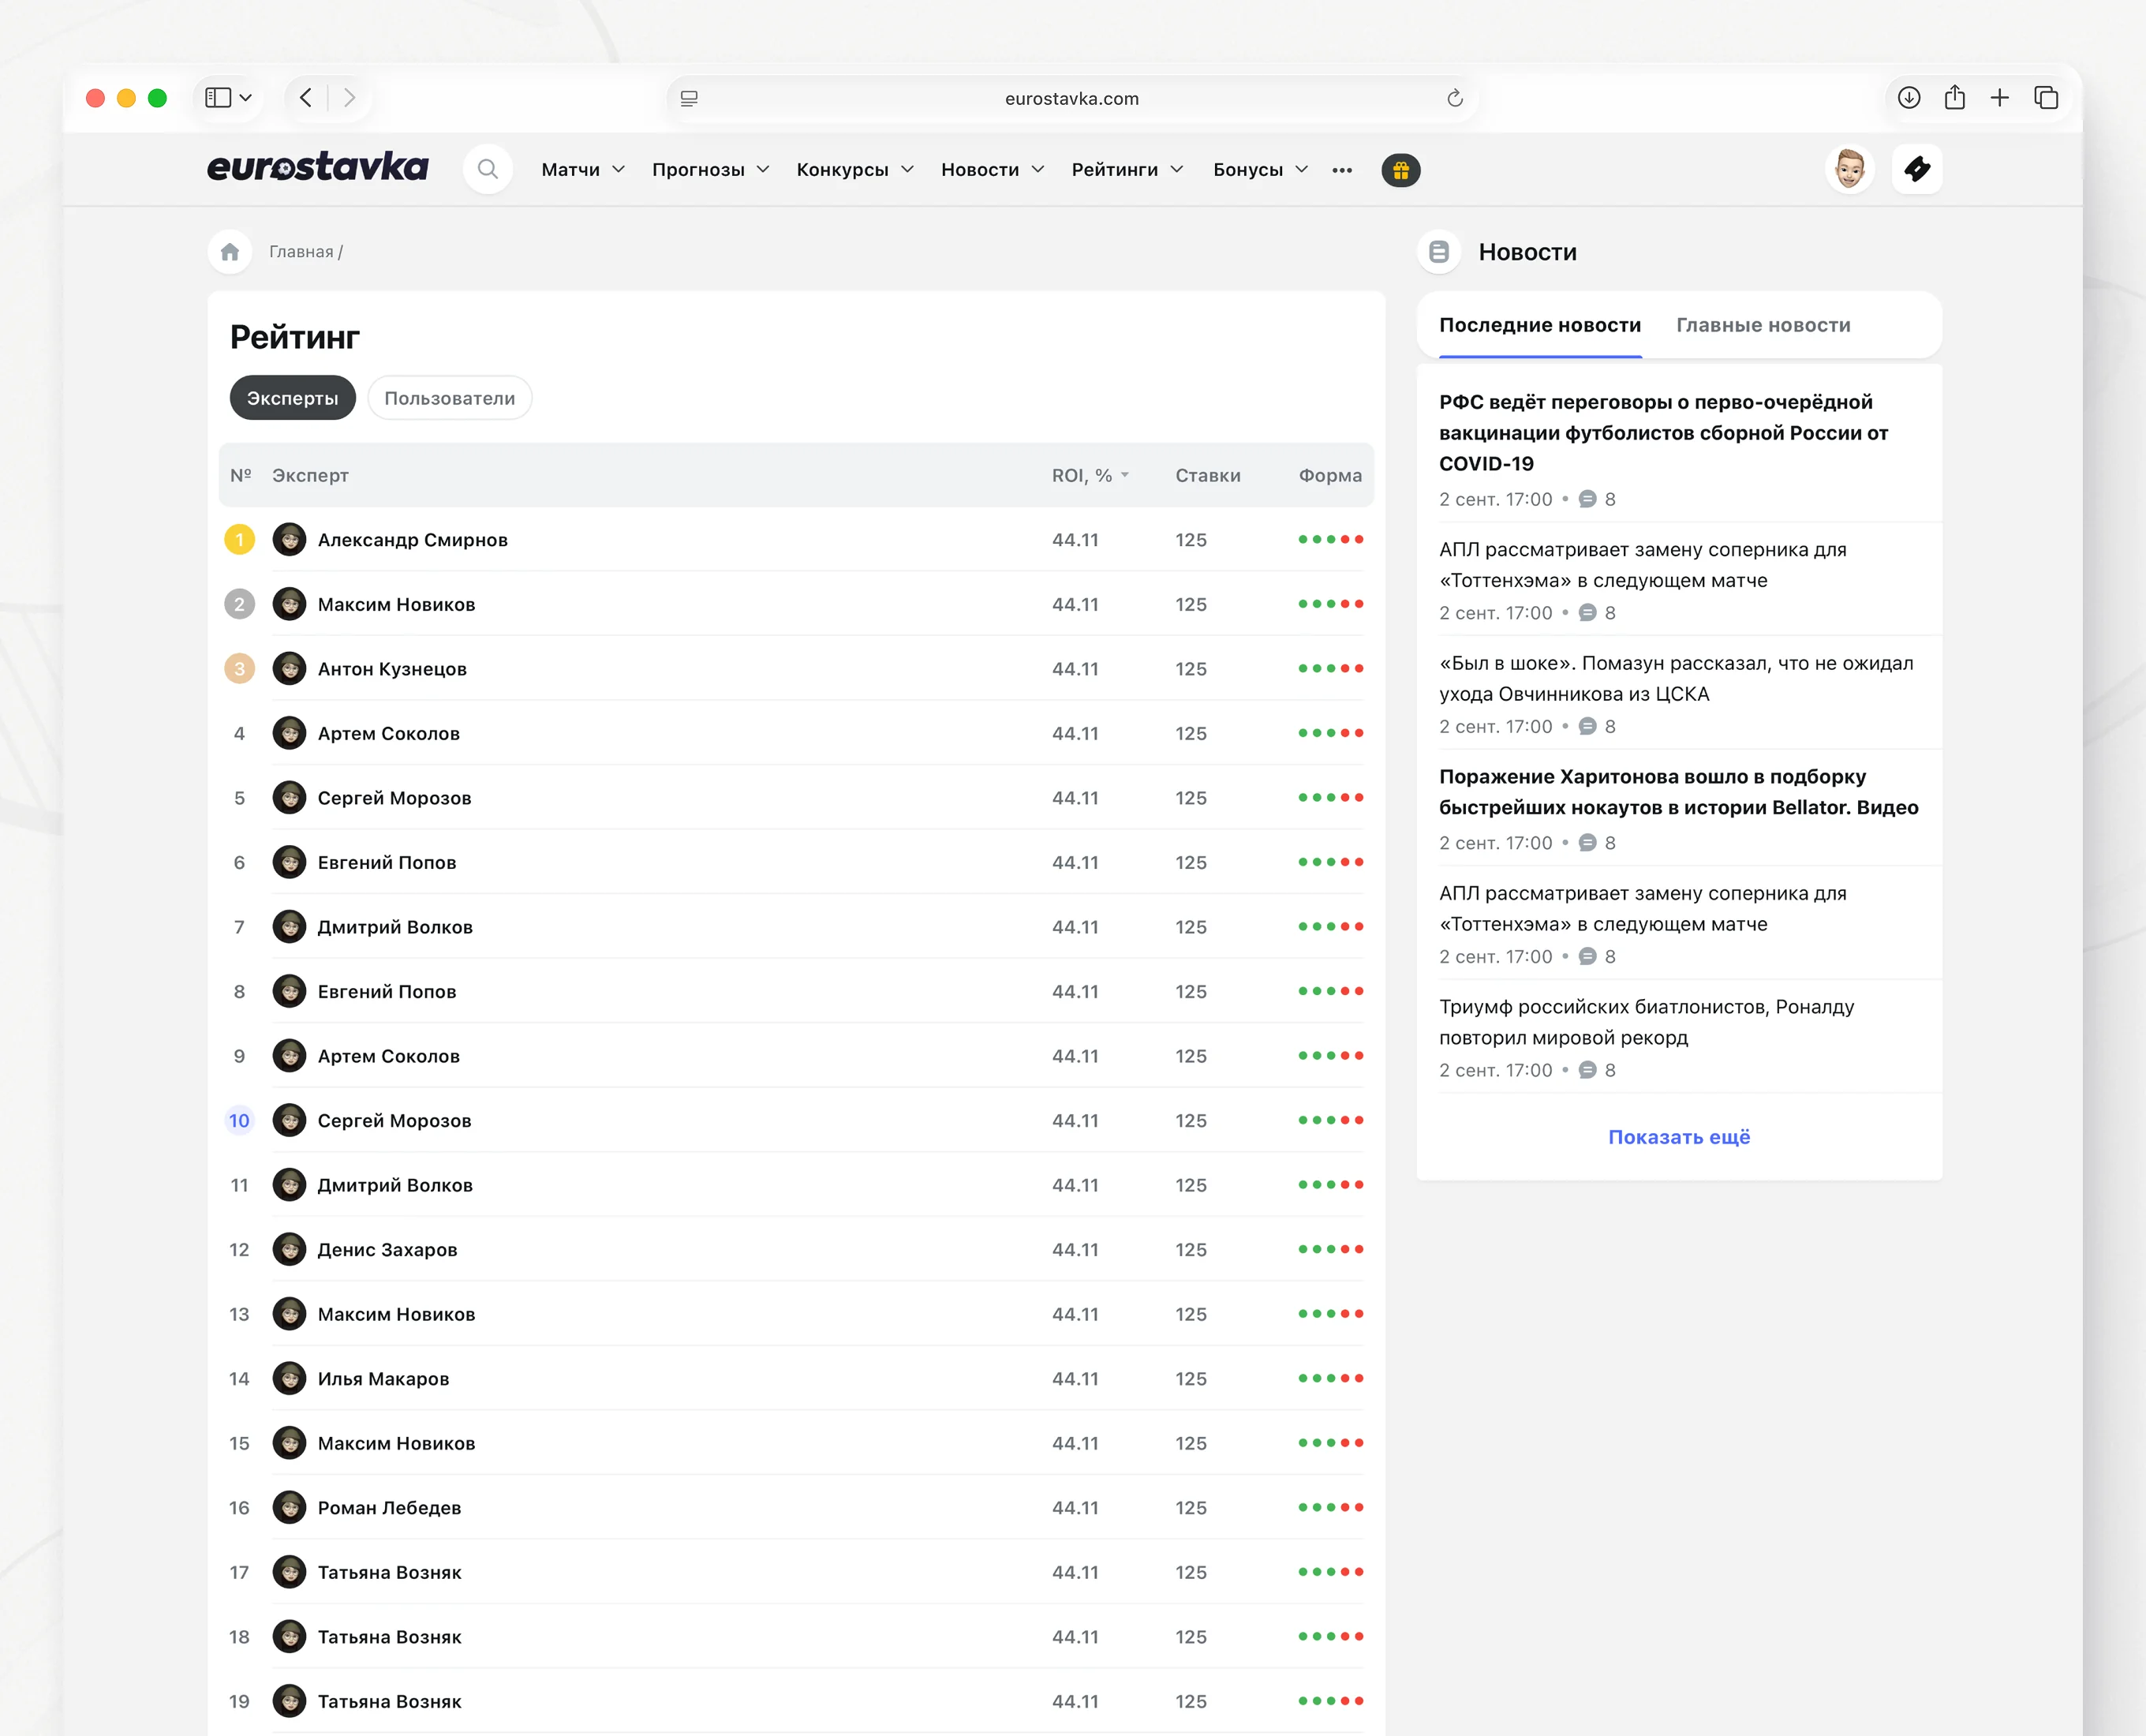Viewport: 2146px width, 1736px height.
Task: Switch rating to Пользователи
Action: 449,398
